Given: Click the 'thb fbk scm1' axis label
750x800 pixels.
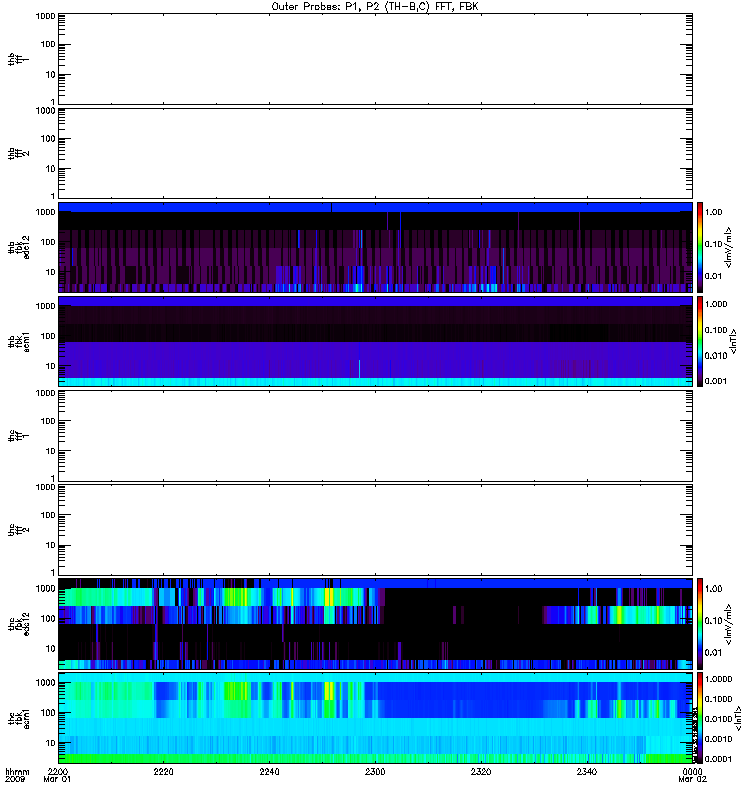Looking at the screenshot, I should tap(18, 341).
